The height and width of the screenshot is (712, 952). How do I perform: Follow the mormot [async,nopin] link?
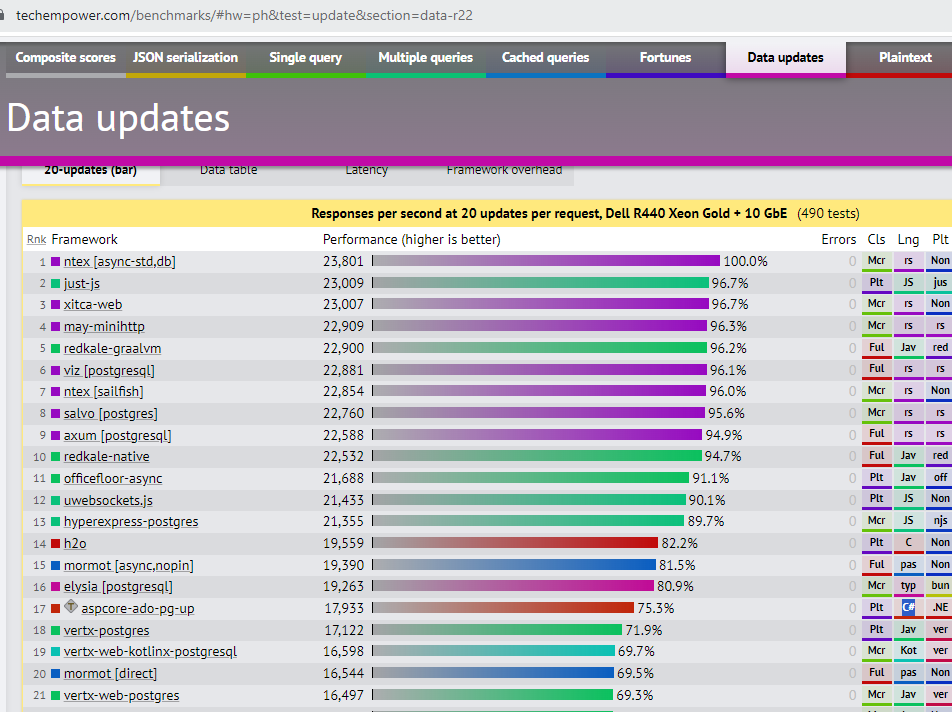pos(129,565)
